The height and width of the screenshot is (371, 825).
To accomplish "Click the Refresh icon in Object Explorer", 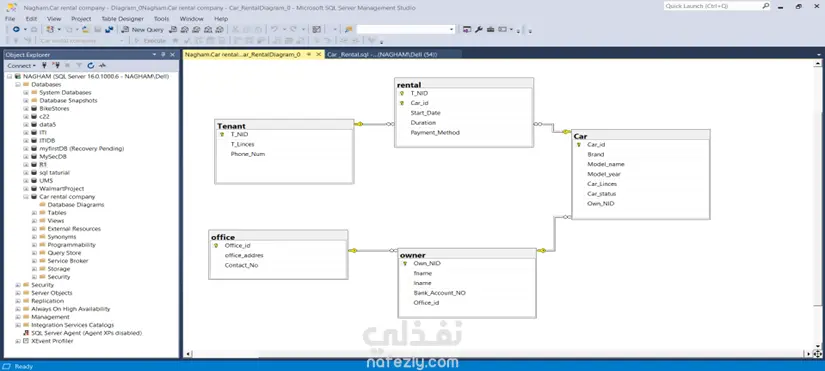I will coord(91,66).
